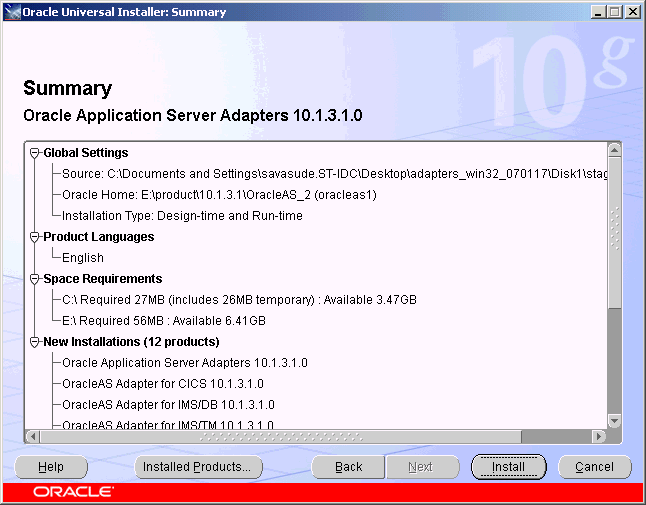This screenshot has width=646, height=505.
Task: Collapse the Product Languages node
Action: click(x=35, y=237)
